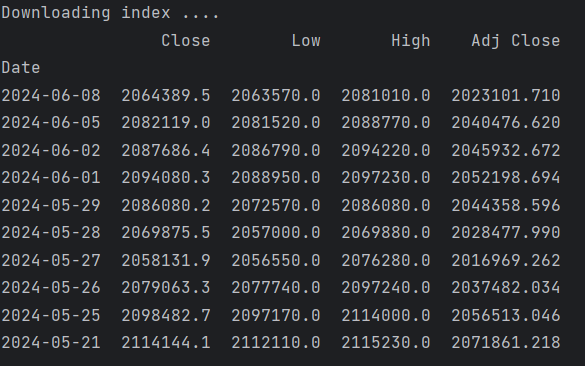Click the date 2024-05-28
Screen dimensions: 585x366
click(x=51, y=233)
